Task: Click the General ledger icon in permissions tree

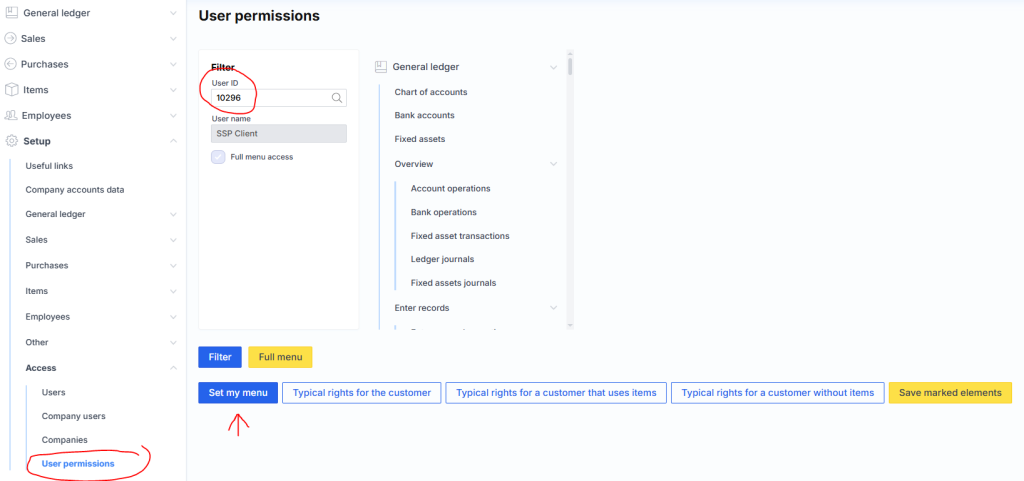Action: 380,67
